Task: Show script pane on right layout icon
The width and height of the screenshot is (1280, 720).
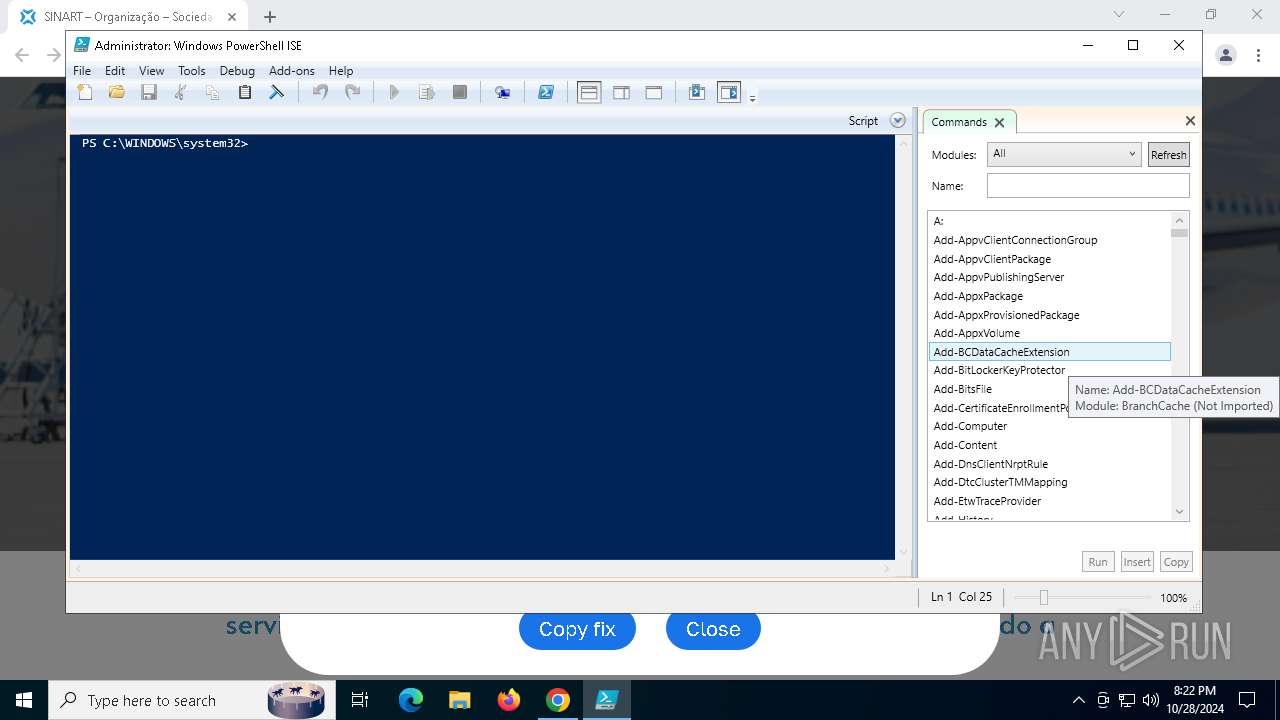Action: [621, 92]
